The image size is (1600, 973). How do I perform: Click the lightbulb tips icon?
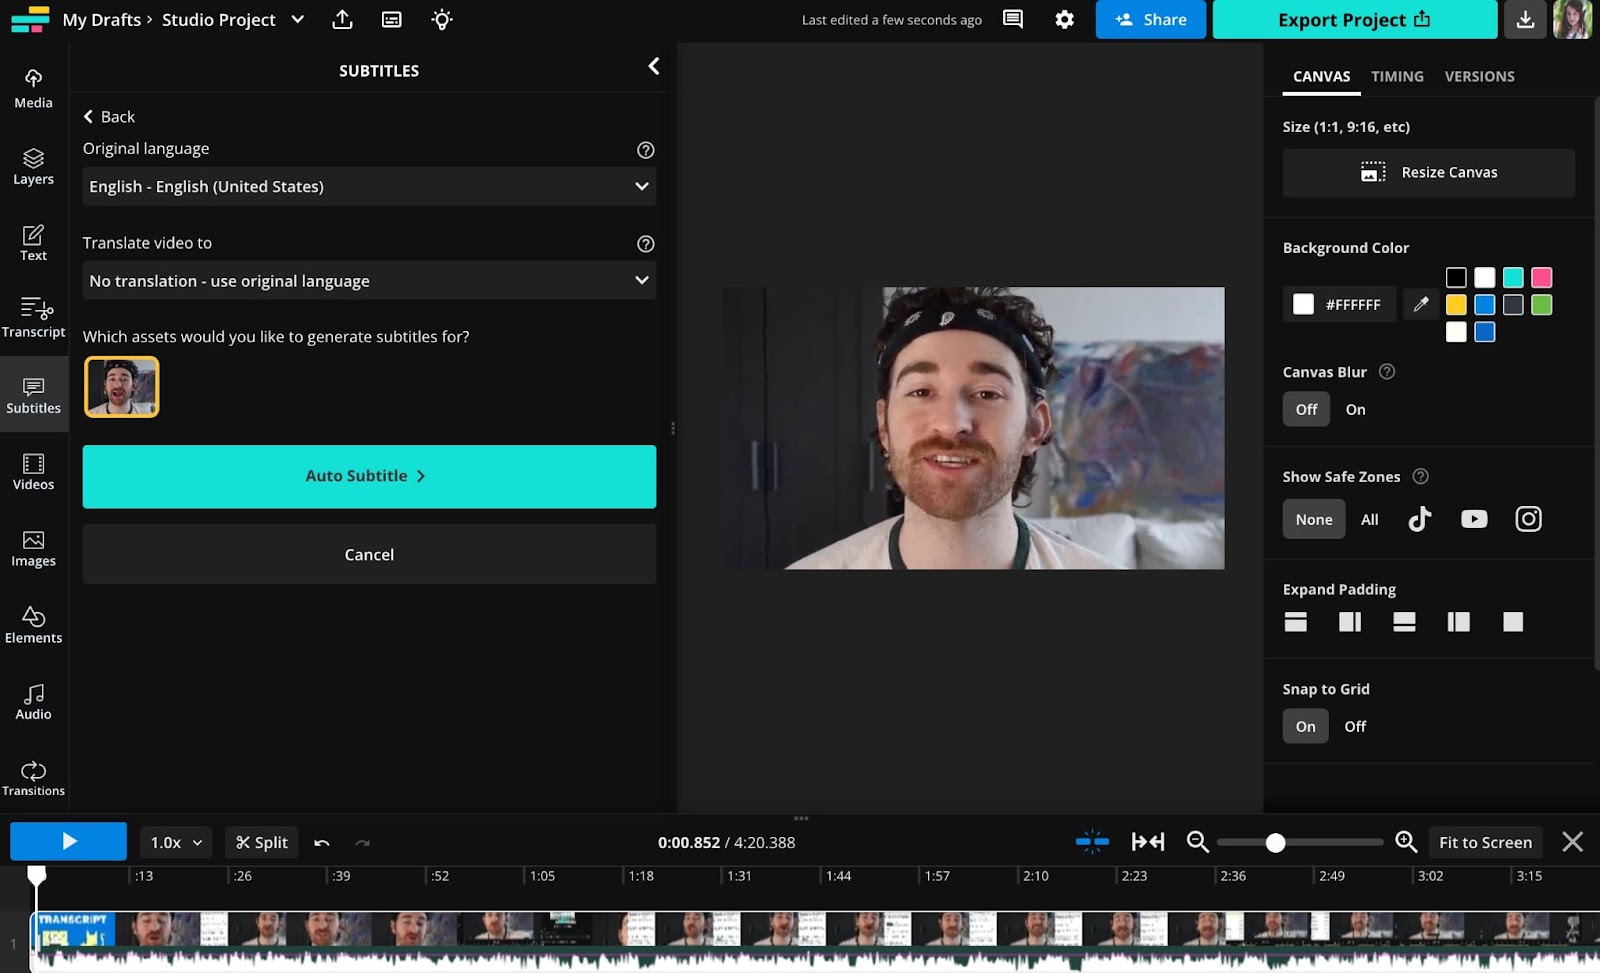pos(442,19)
